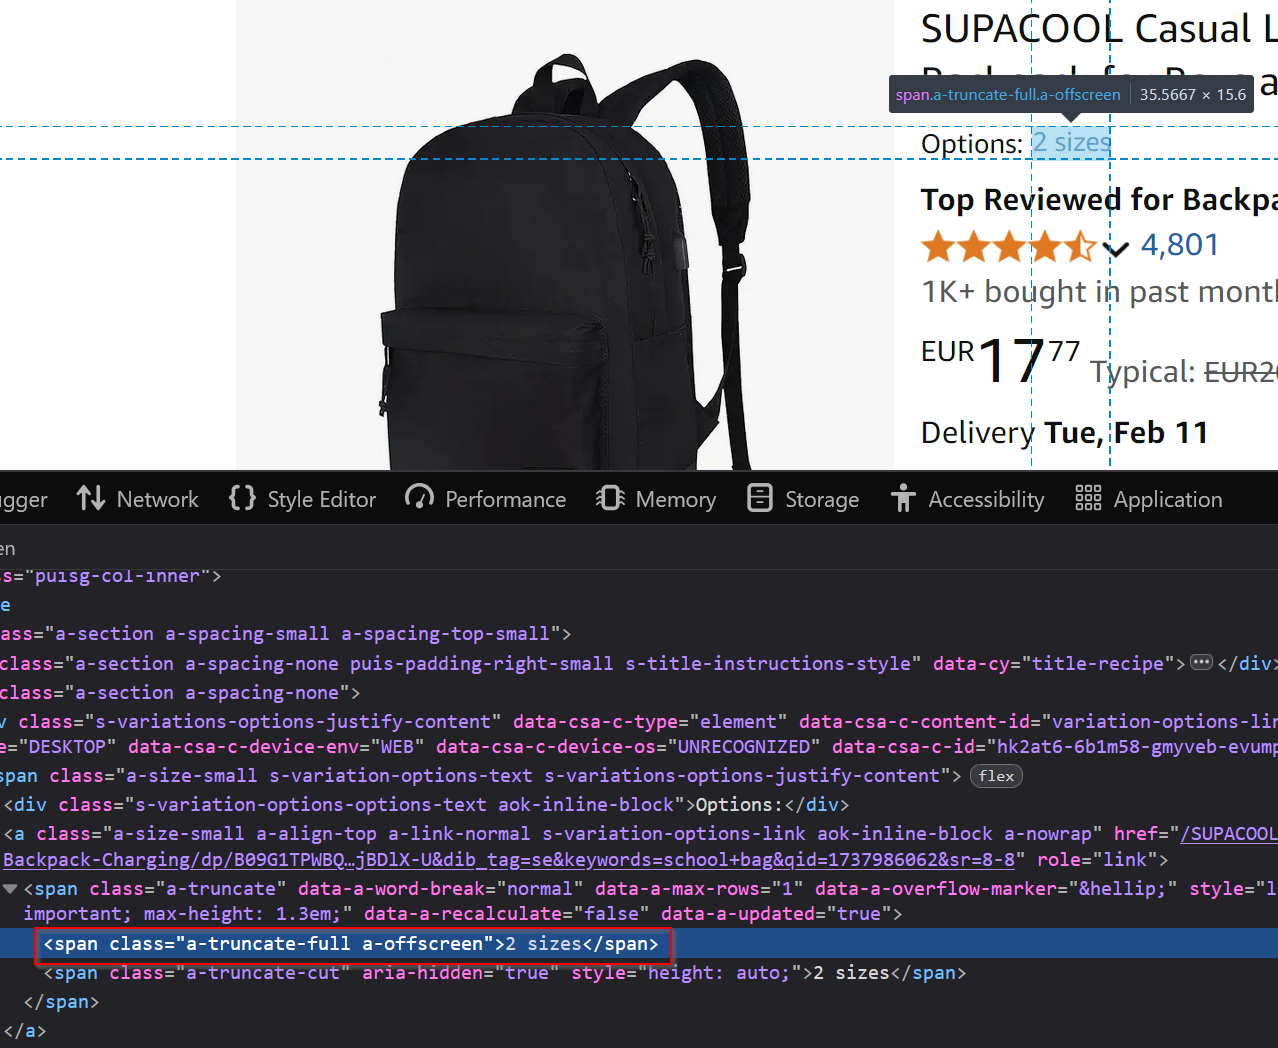Click the Performance gauge icon
Viewport: 1278px width, 1048px height.
419,498
